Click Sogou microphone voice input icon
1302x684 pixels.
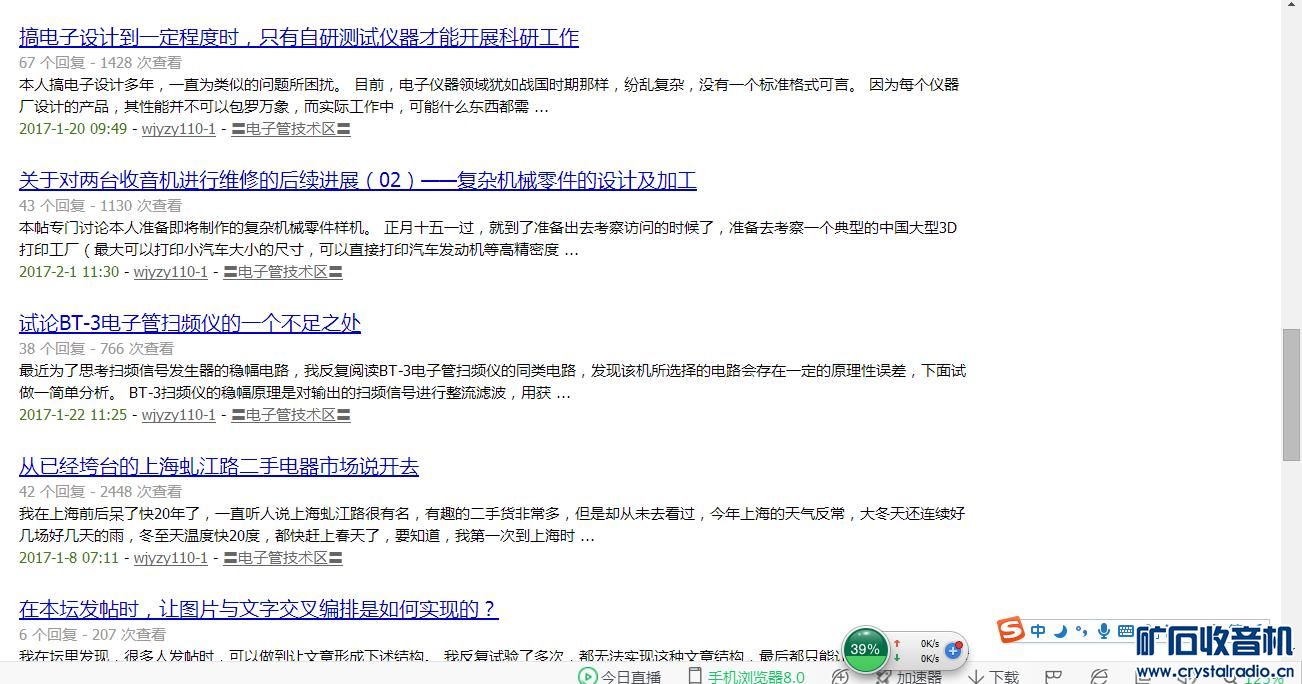[x=1104, y=631]
